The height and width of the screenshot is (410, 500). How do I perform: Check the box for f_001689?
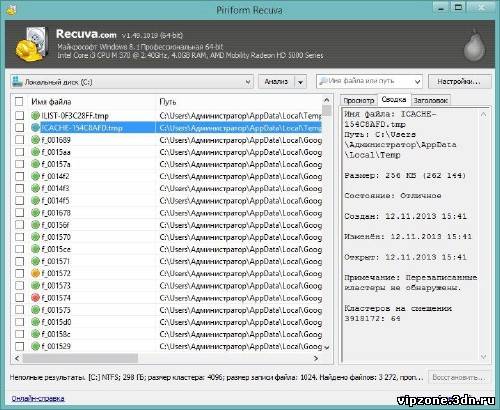(20, 140)
